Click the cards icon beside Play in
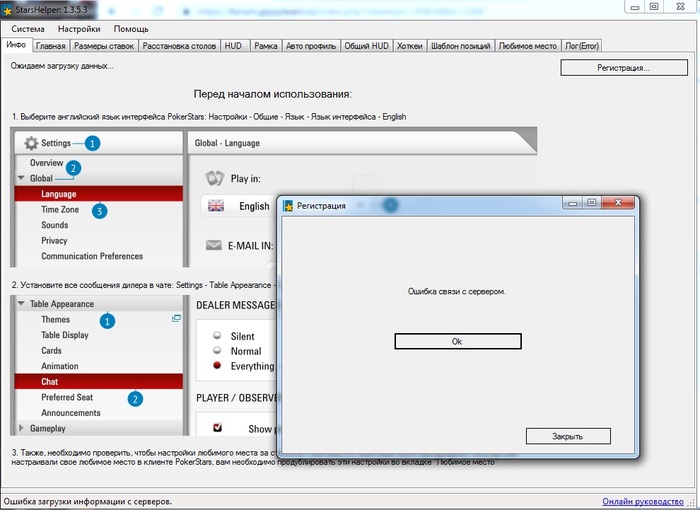 [214, 179]
